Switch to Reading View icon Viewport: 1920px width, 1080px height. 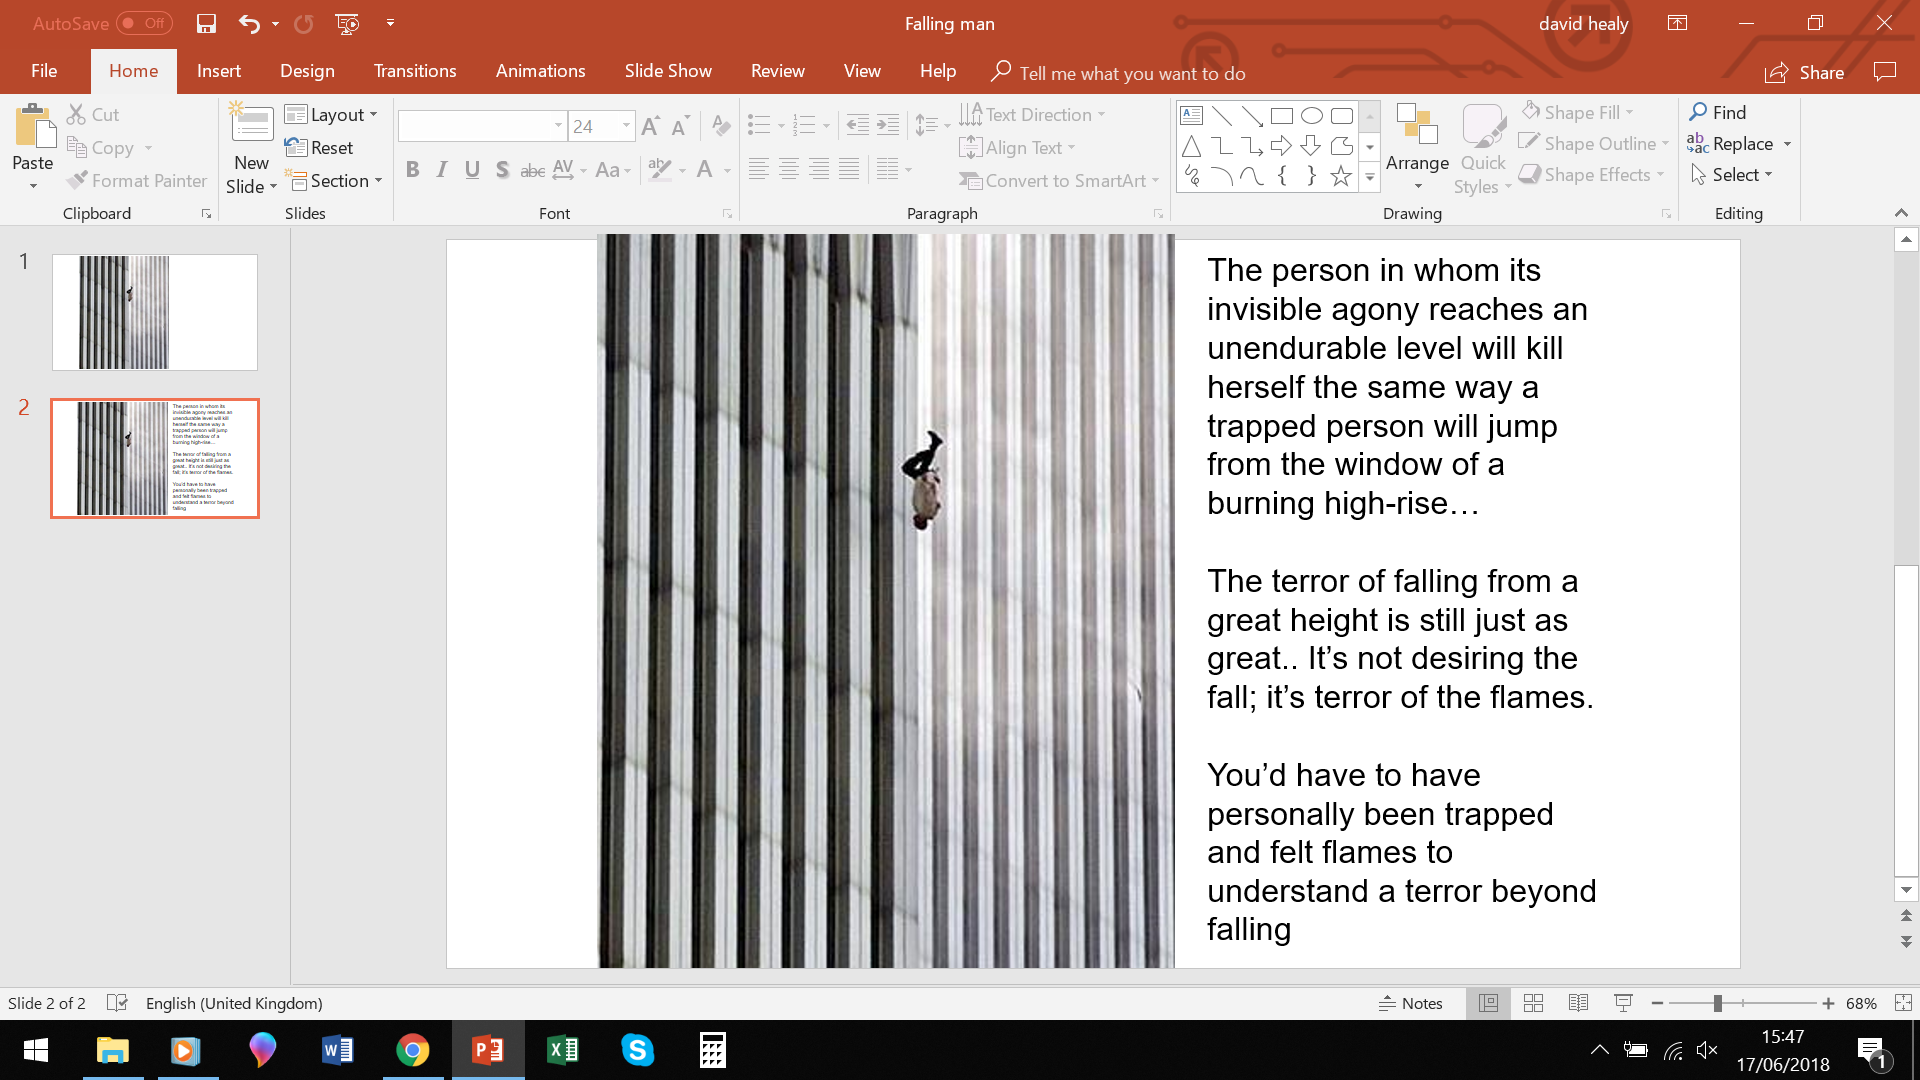pyautogui.click(x=1578, y=1003)
